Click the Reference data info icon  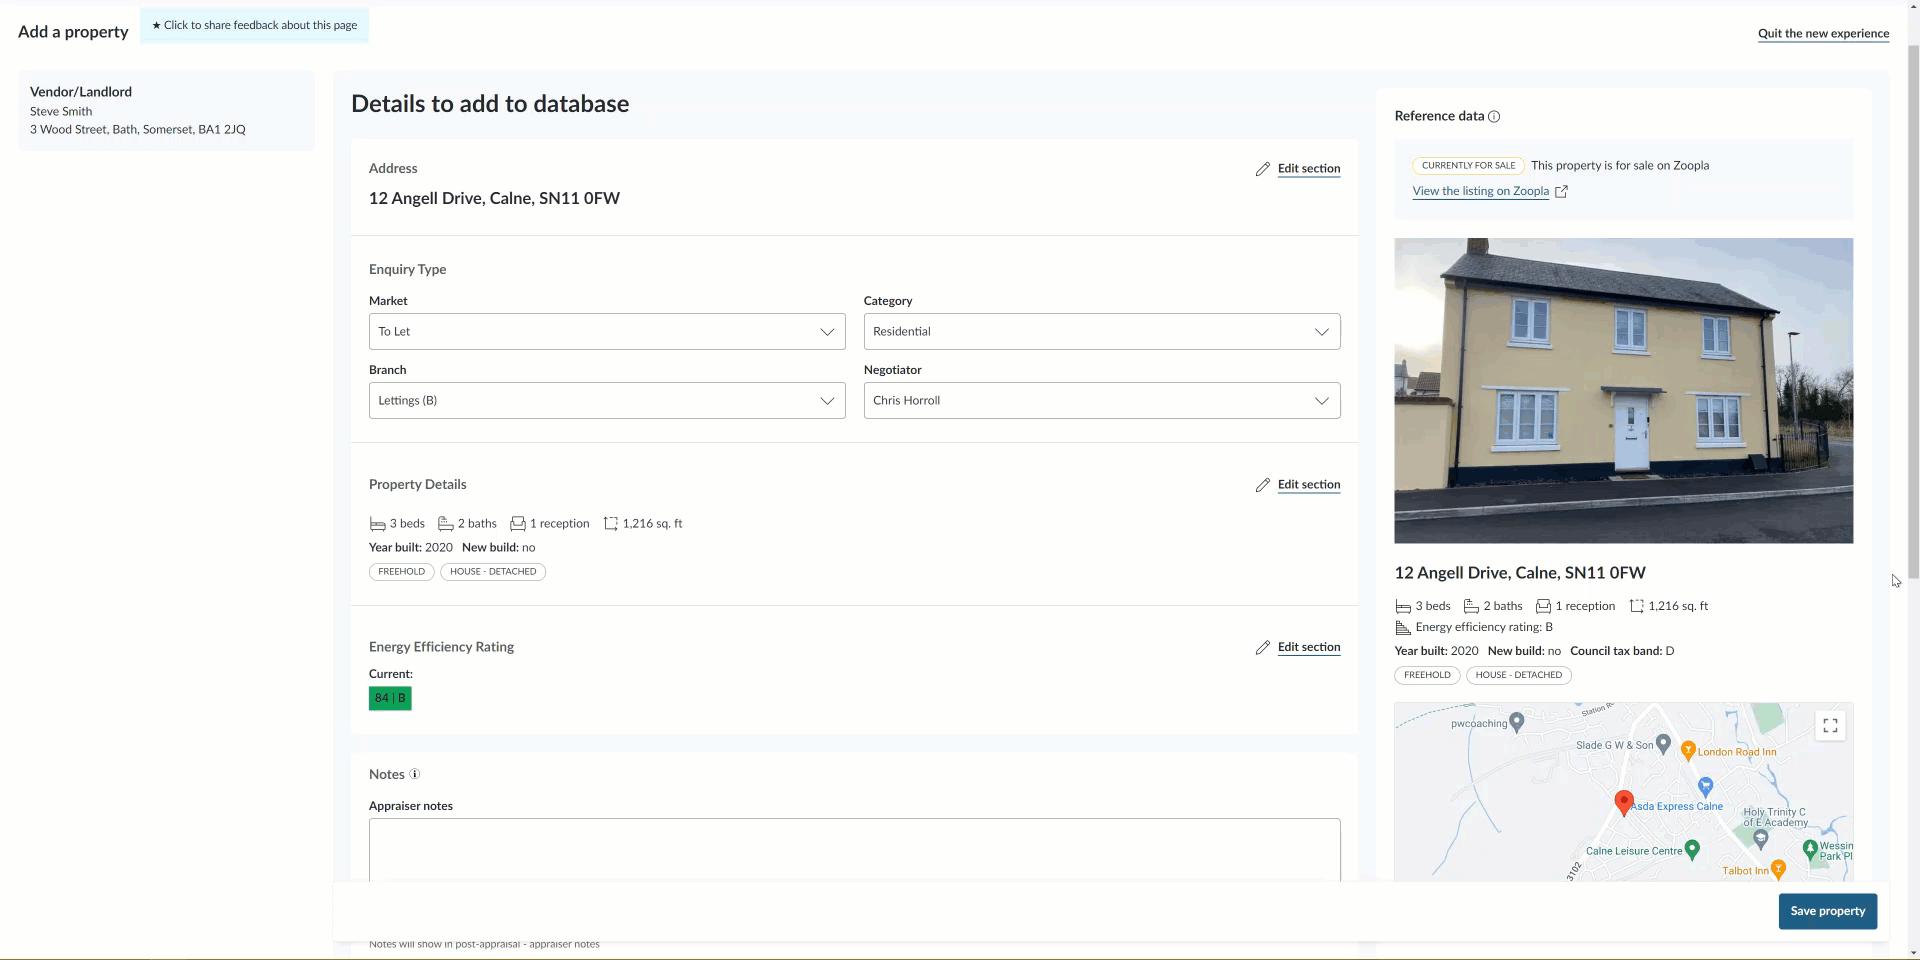(1494, 117)
